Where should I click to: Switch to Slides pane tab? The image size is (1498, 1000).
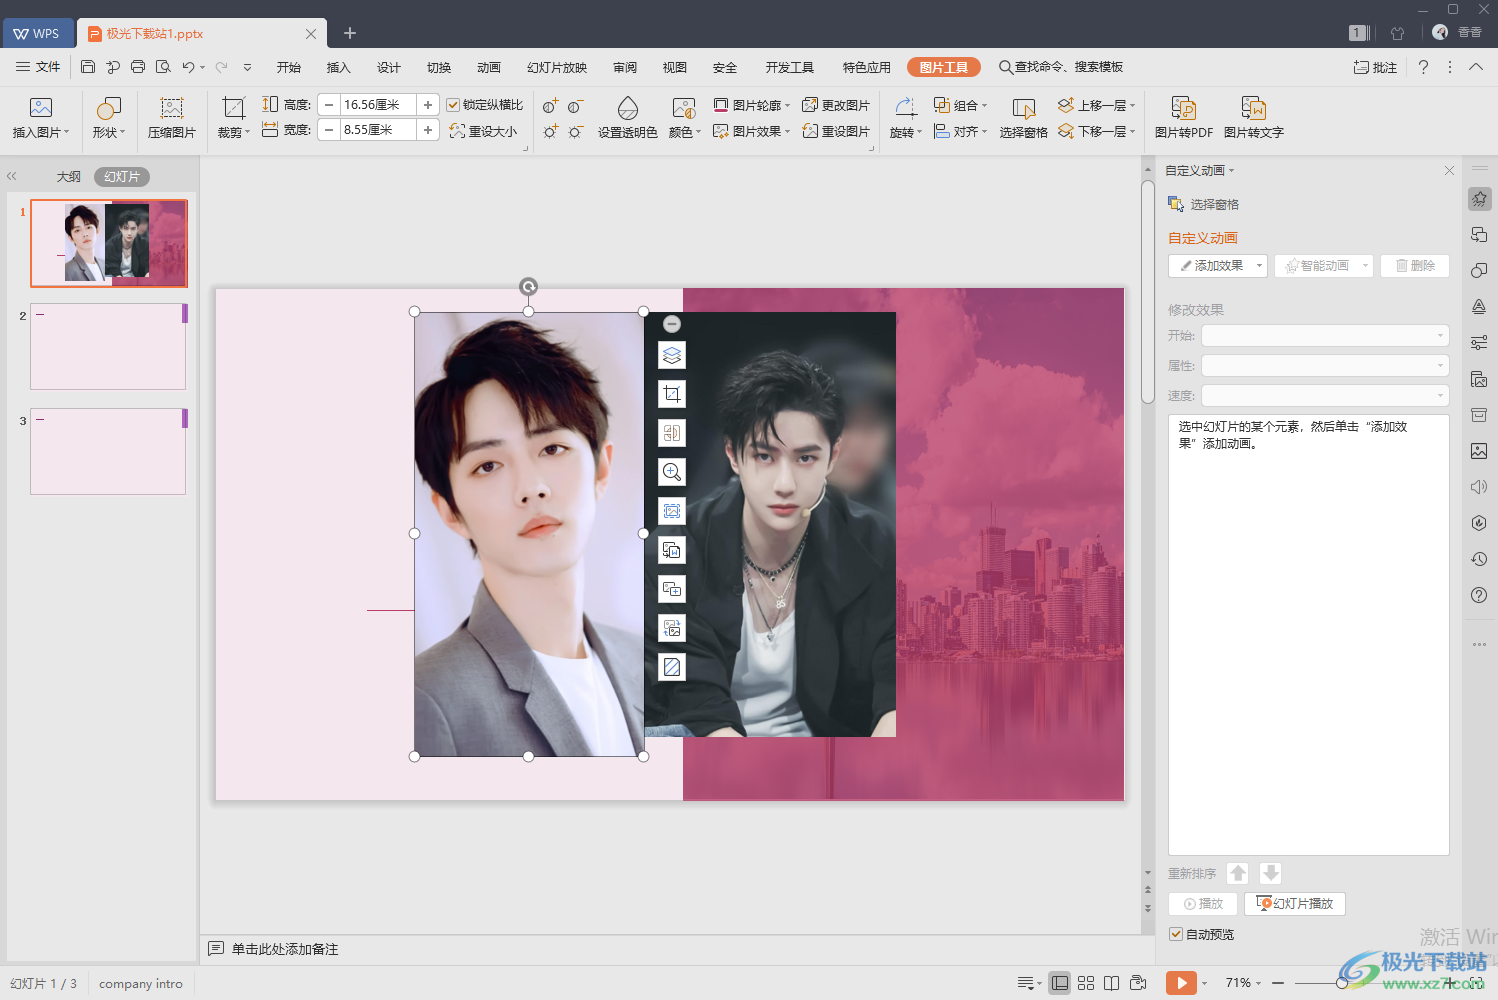pos(122,177)
